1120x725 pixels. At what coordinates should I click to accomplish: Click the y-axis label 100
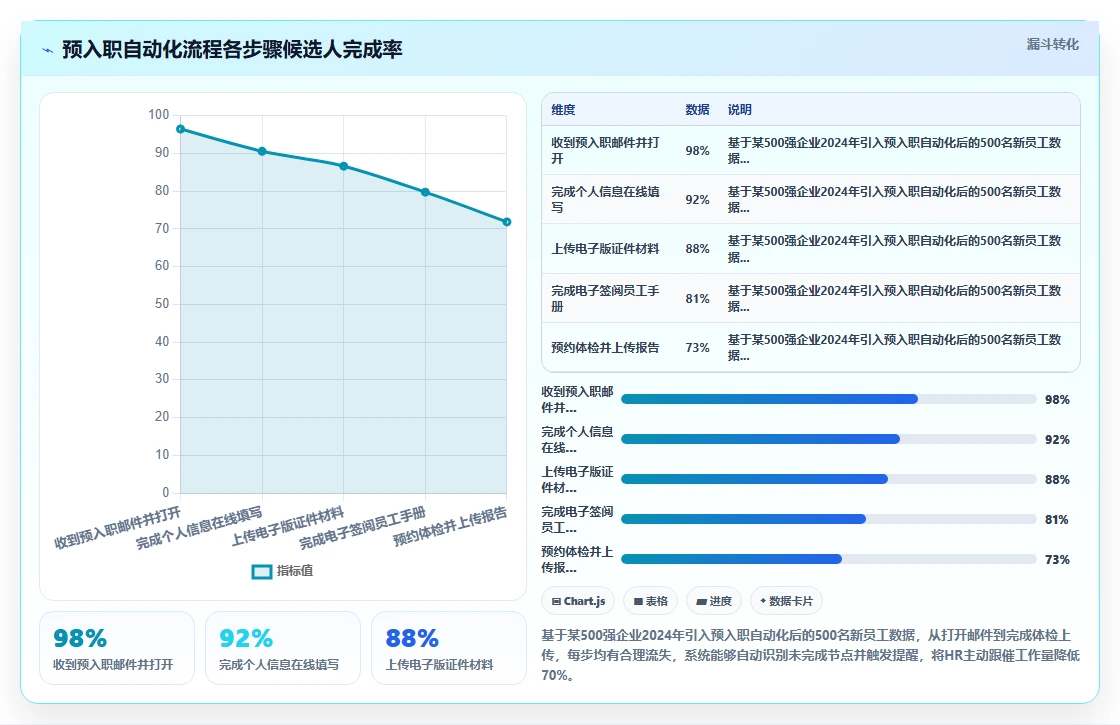point(159,115)
